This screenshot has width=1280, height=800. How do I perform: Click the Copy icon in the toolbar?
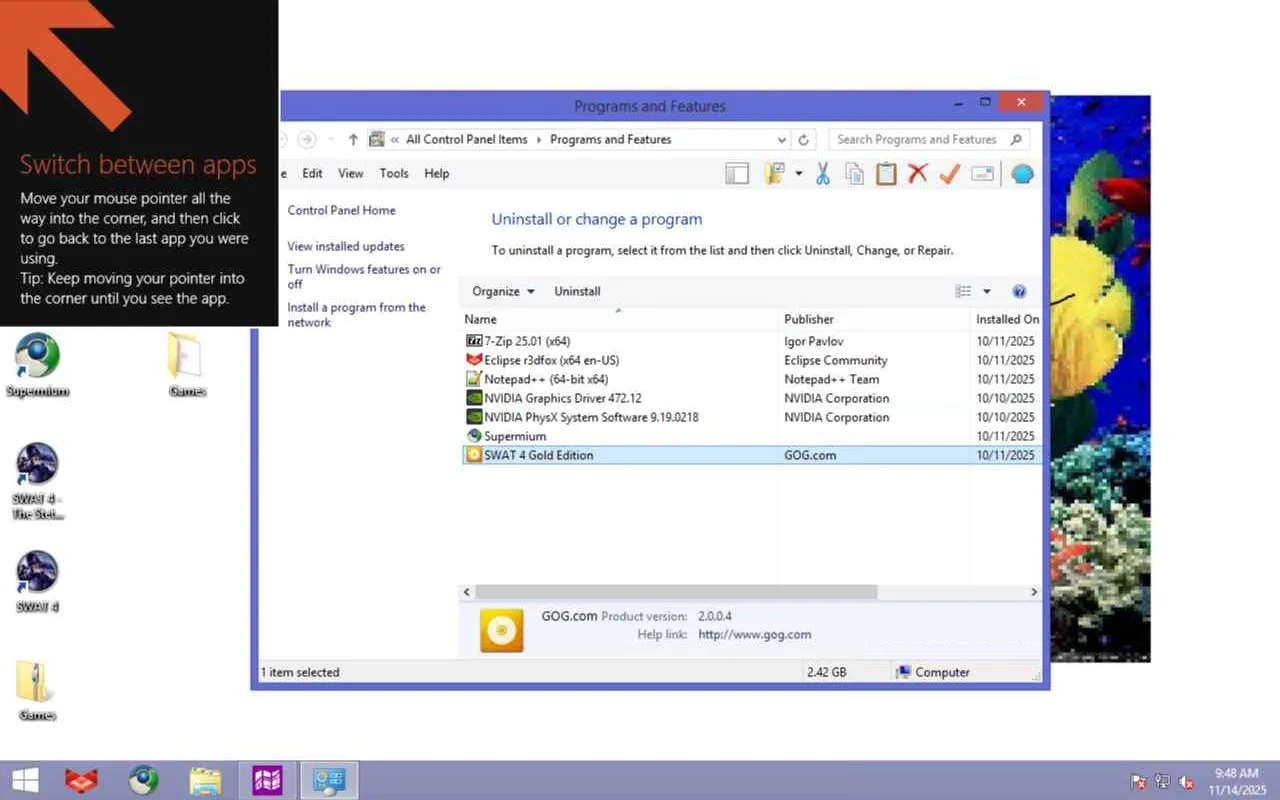tap(854, 174)
